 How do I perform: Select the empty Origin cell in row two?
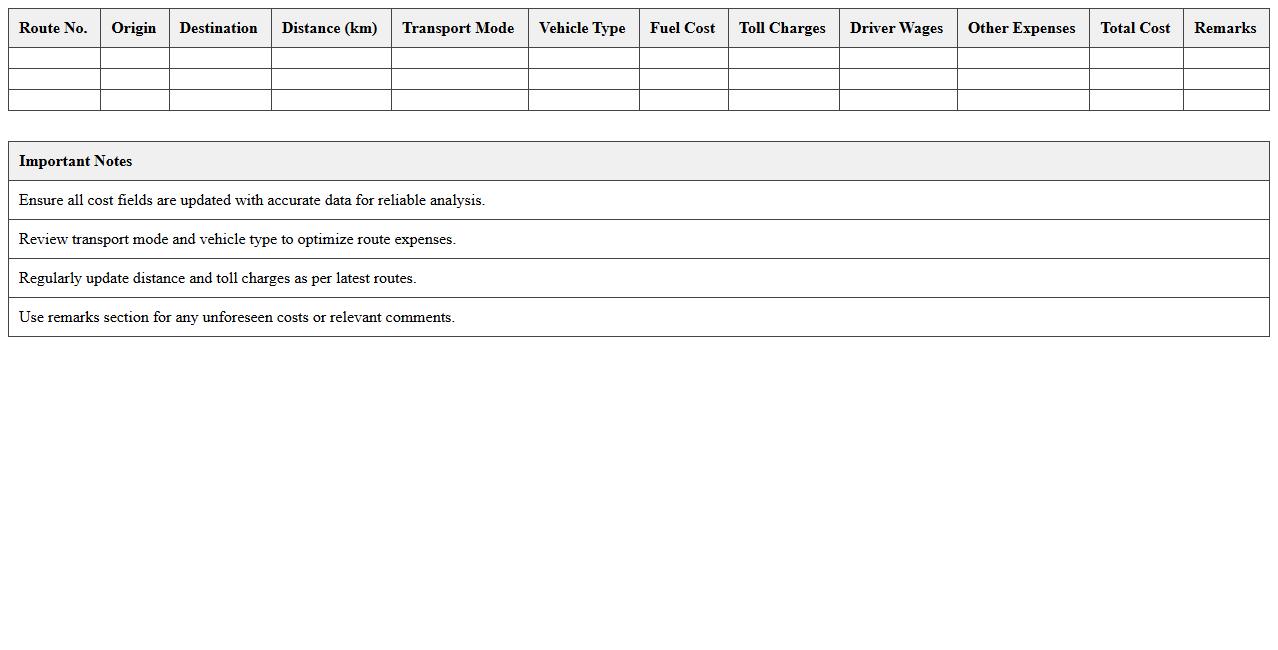[134, 79]
